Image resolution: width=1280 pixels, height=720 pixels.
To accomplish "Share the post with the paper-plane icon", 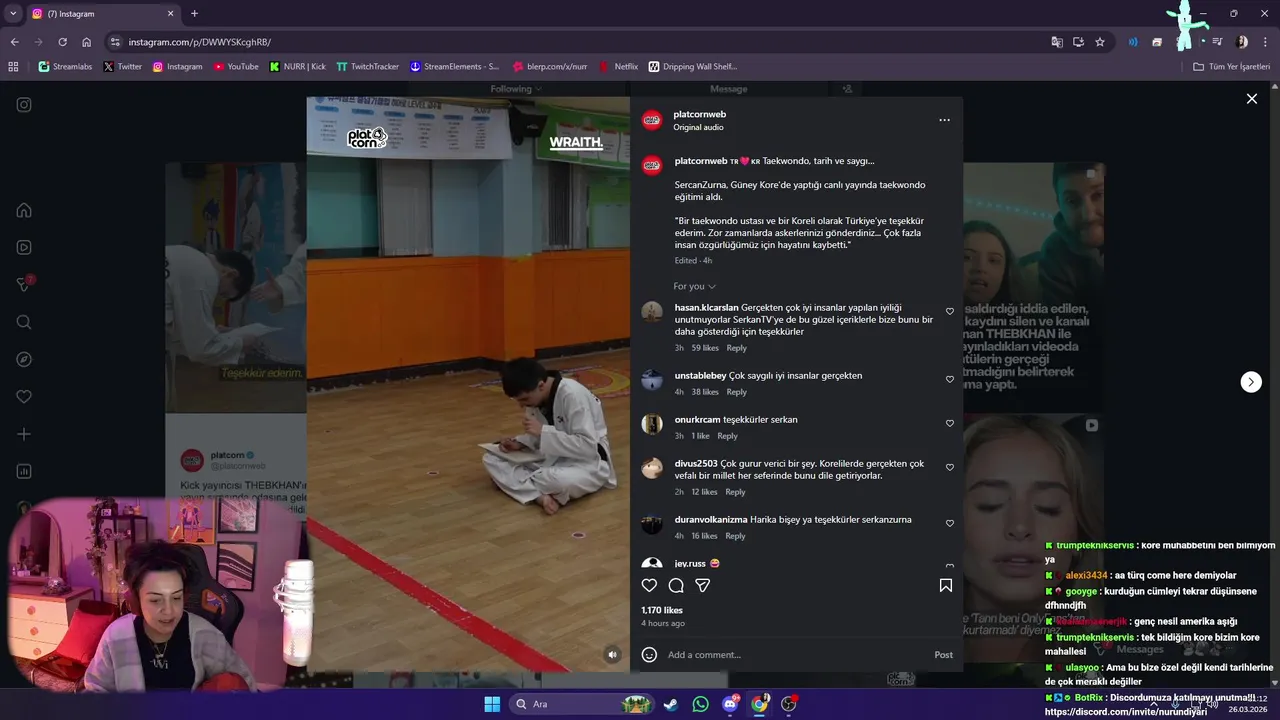I will point(703,585).
